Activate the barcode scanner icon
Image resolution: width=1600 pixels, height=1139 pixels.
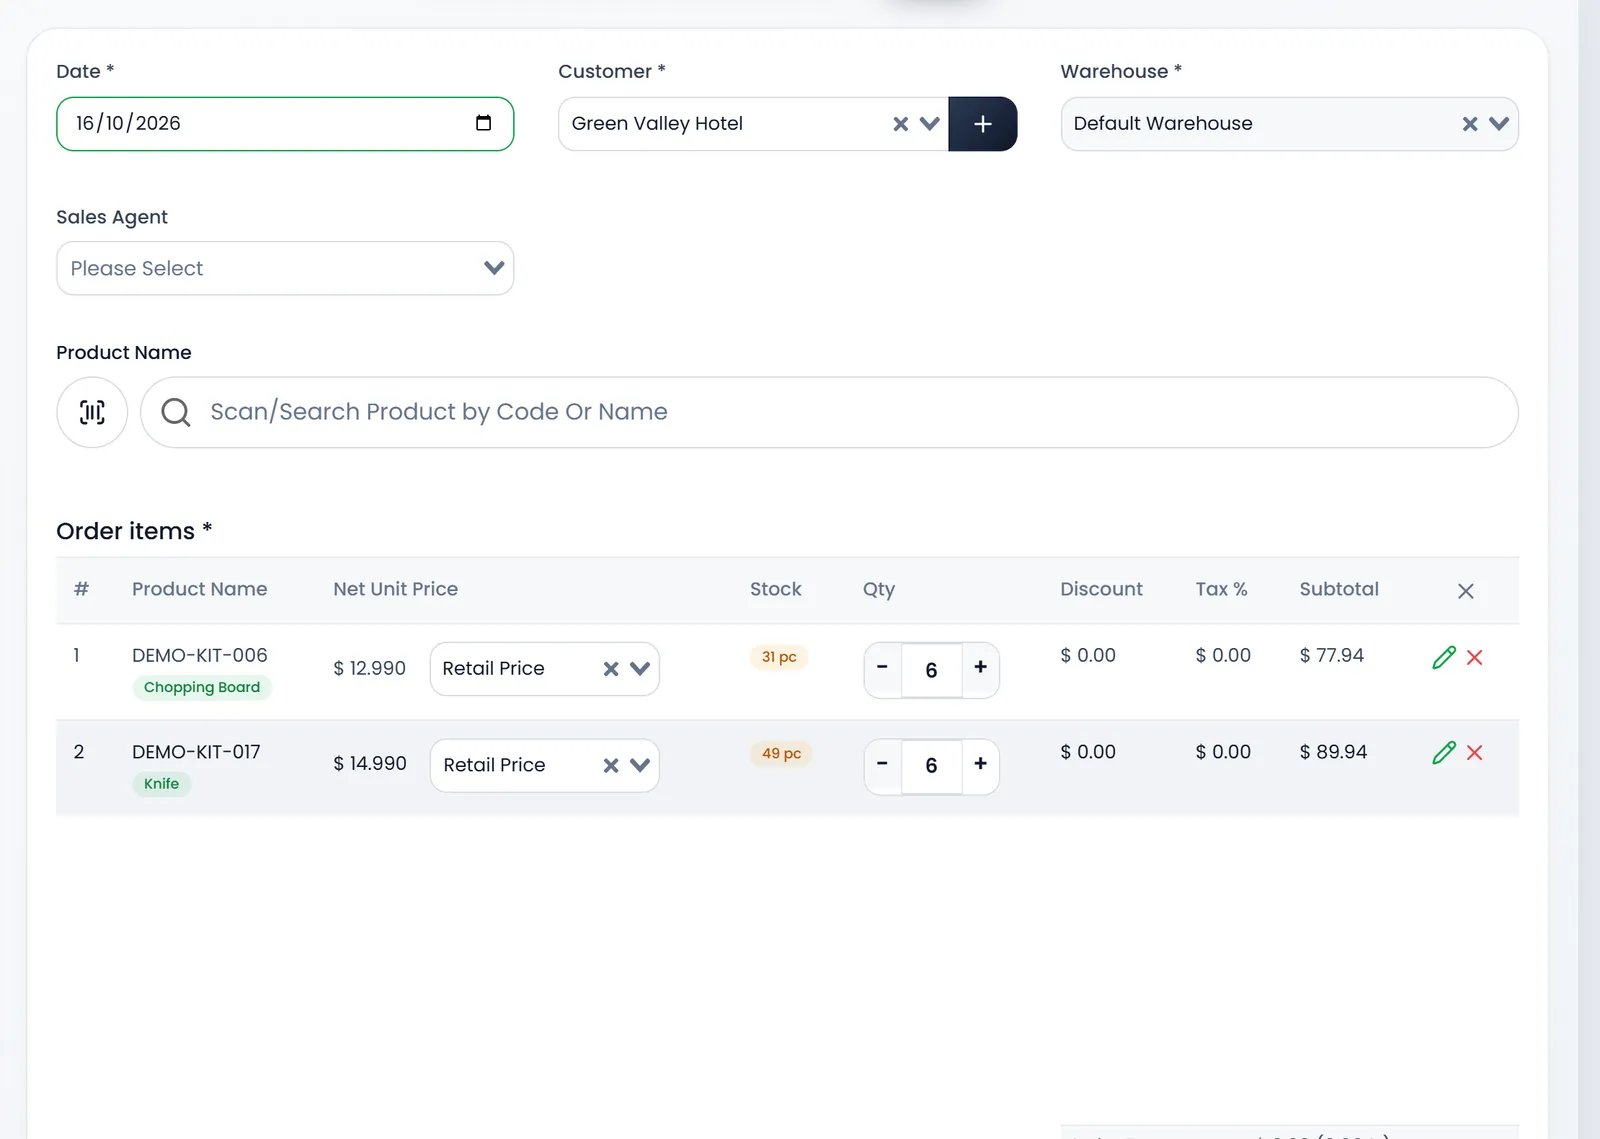pyautogui.click(x=92, y=412)
